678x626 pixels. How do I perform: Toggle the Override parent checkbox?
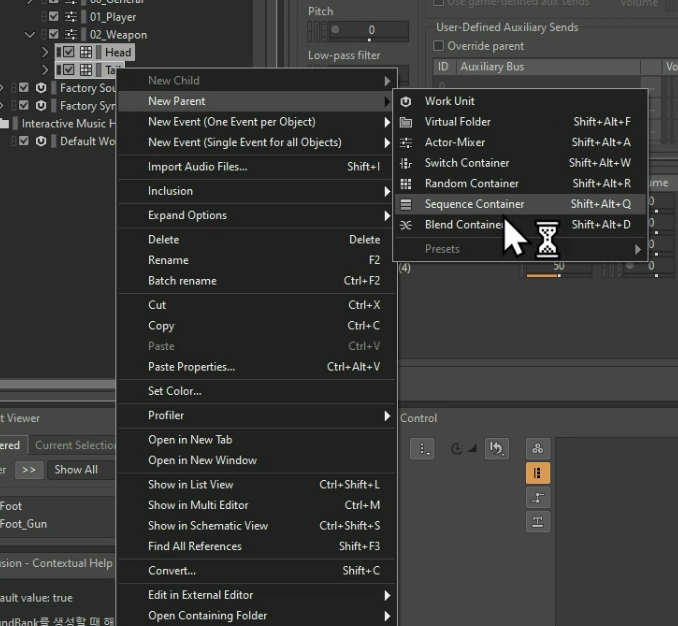tap(438, 46)
